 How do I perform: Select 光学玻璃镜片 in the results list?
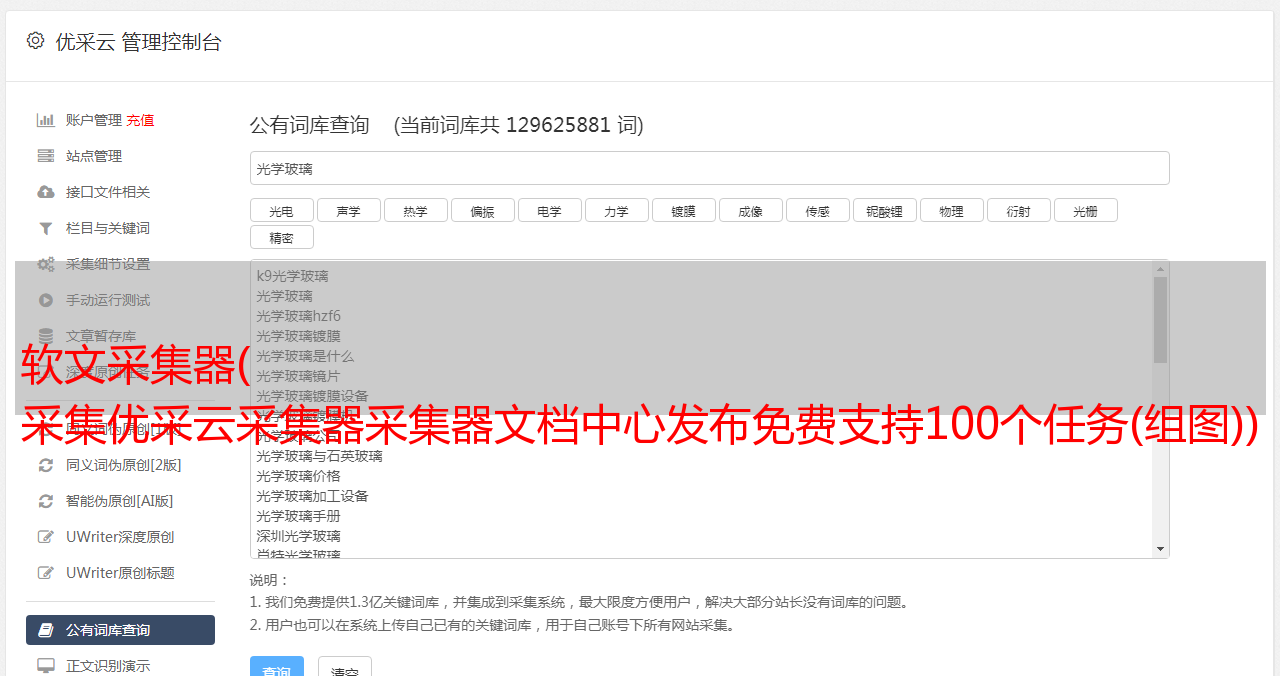tap(298, 376)
